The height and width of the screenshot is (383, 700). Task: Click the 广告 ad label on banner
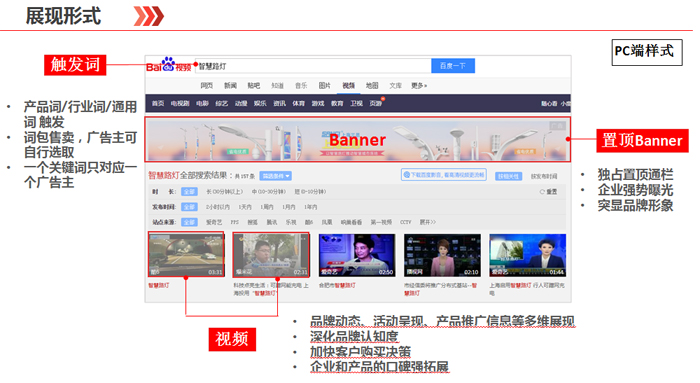tap(557, 126)
